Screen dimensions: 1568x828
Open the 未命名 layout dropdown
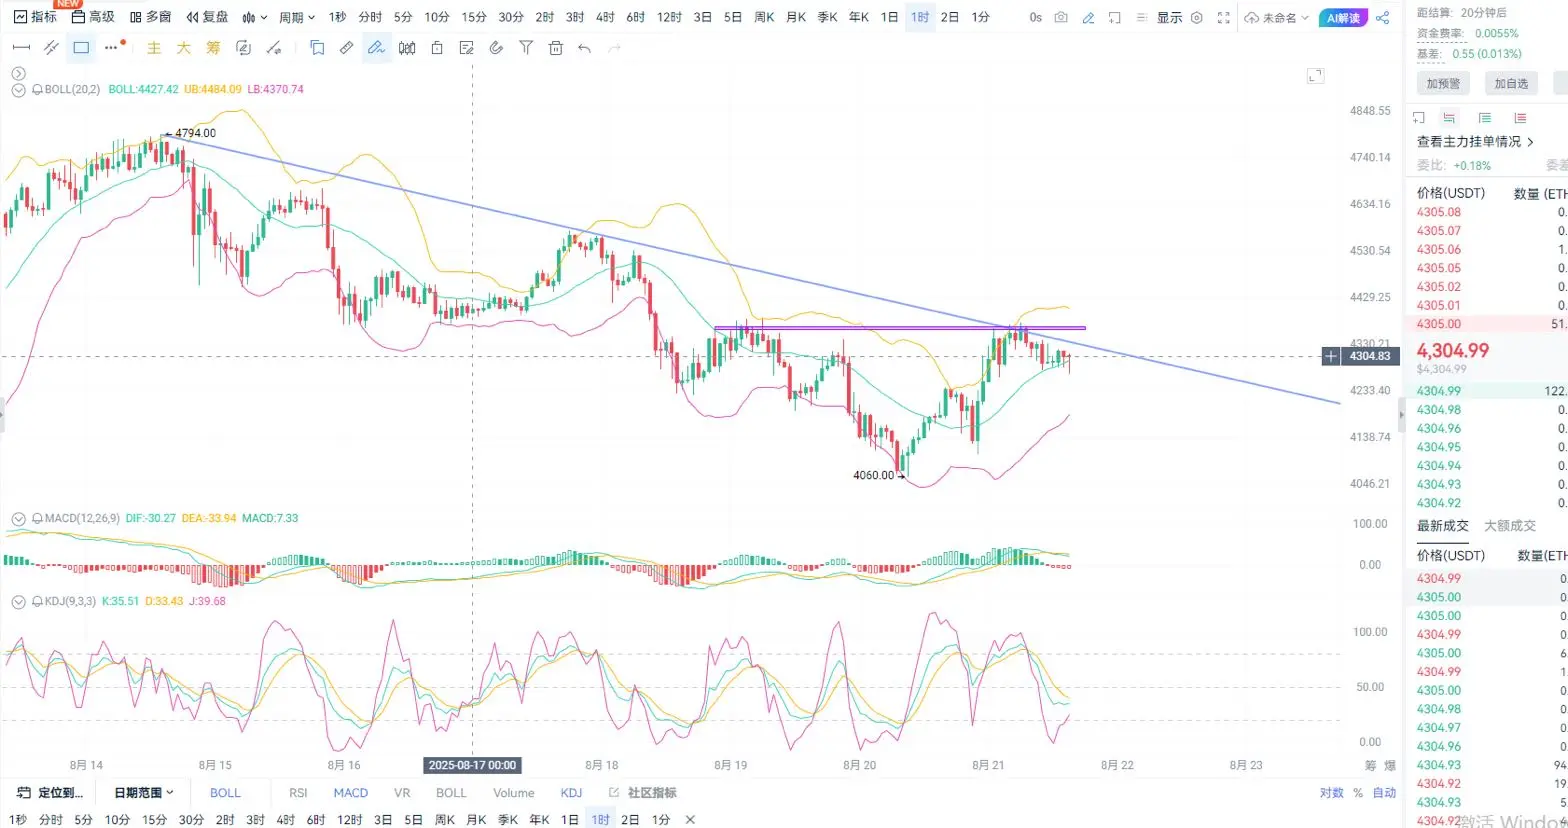[x=1277, y=17]
